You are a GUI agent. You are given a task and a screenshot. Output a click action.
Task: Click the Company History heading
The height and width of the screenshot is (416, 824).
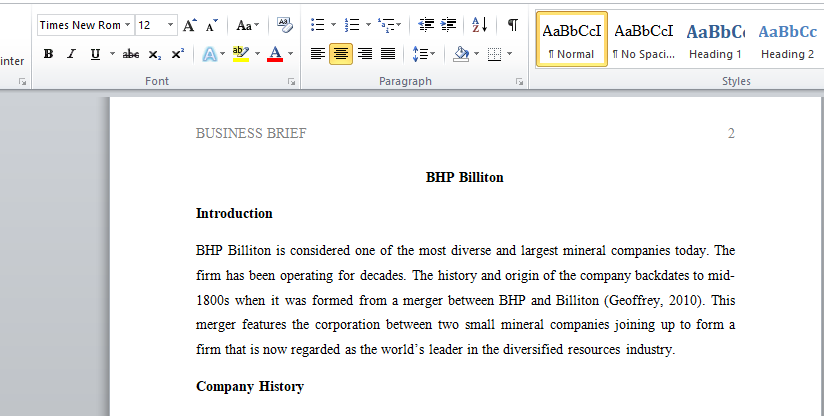click(250, 387)
